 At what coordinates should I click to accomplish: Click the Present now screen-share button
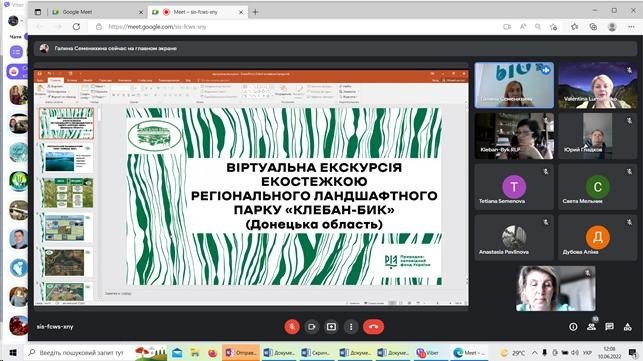click(331, 327)
